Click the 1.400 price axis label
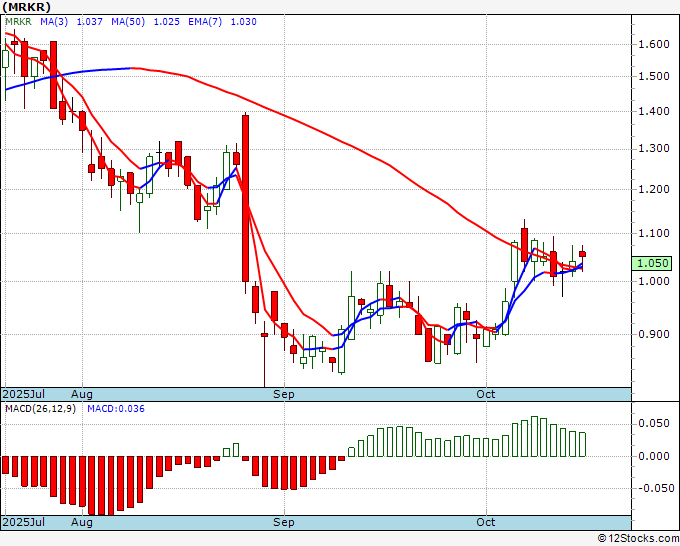Image resolution: width=680 pixels, height=546 pixels. point(654,111)
